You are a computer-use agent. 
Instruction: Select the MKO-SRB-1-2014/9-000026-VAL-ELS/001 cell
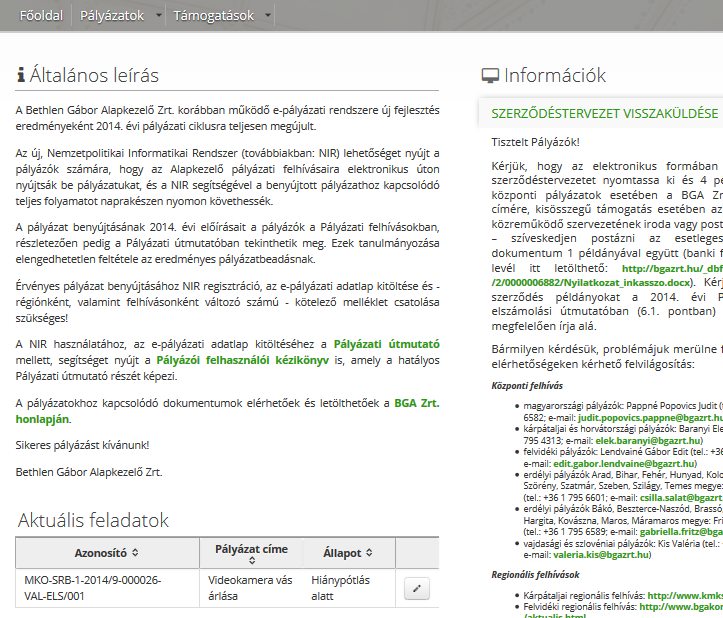tap(107, 588)
